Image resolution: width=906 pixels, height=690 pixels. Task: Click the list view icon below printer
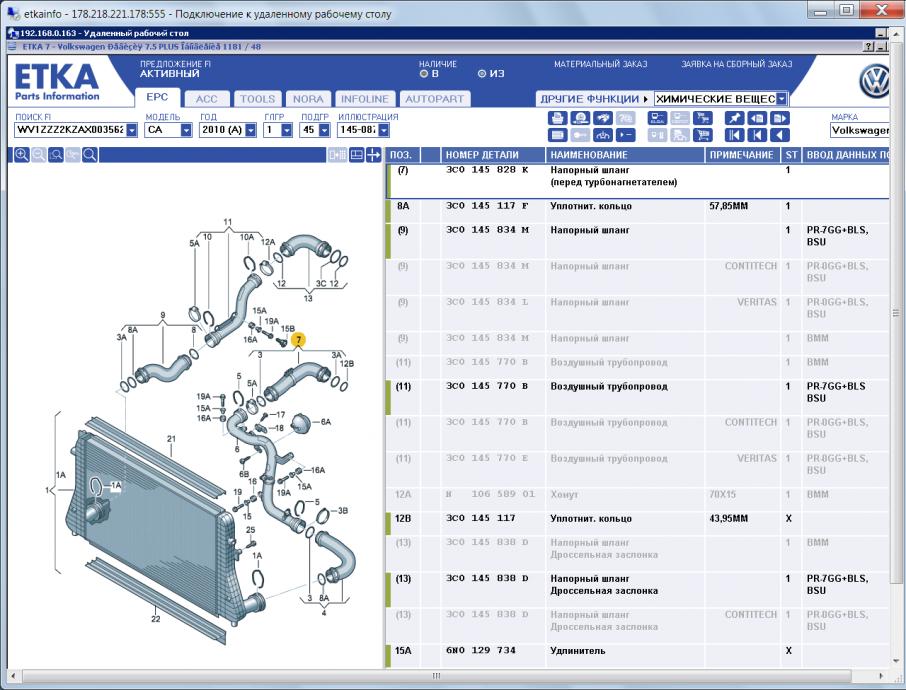click(x=557, y=135)
